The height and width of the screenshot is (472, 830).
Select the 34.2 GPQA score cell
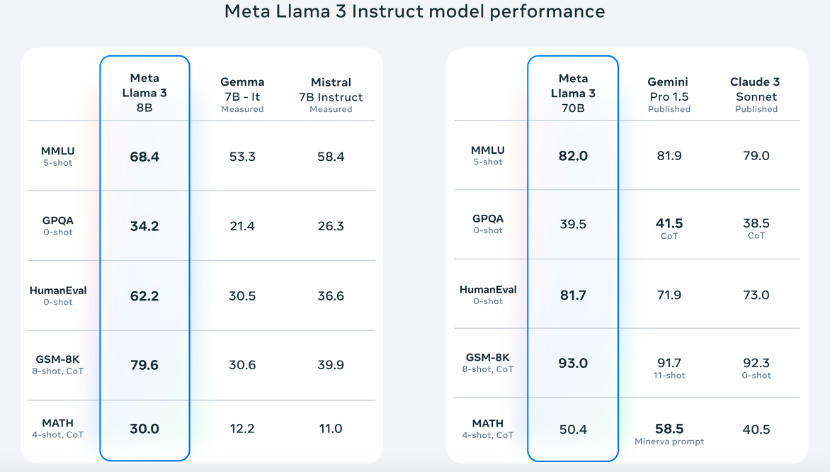point(145,226)
